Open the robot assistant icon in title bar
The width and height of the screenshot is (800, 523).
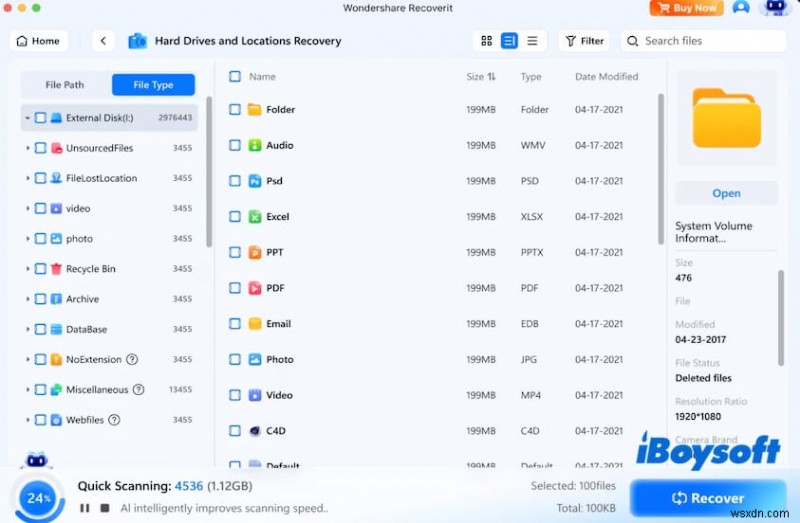pos(776,7)
